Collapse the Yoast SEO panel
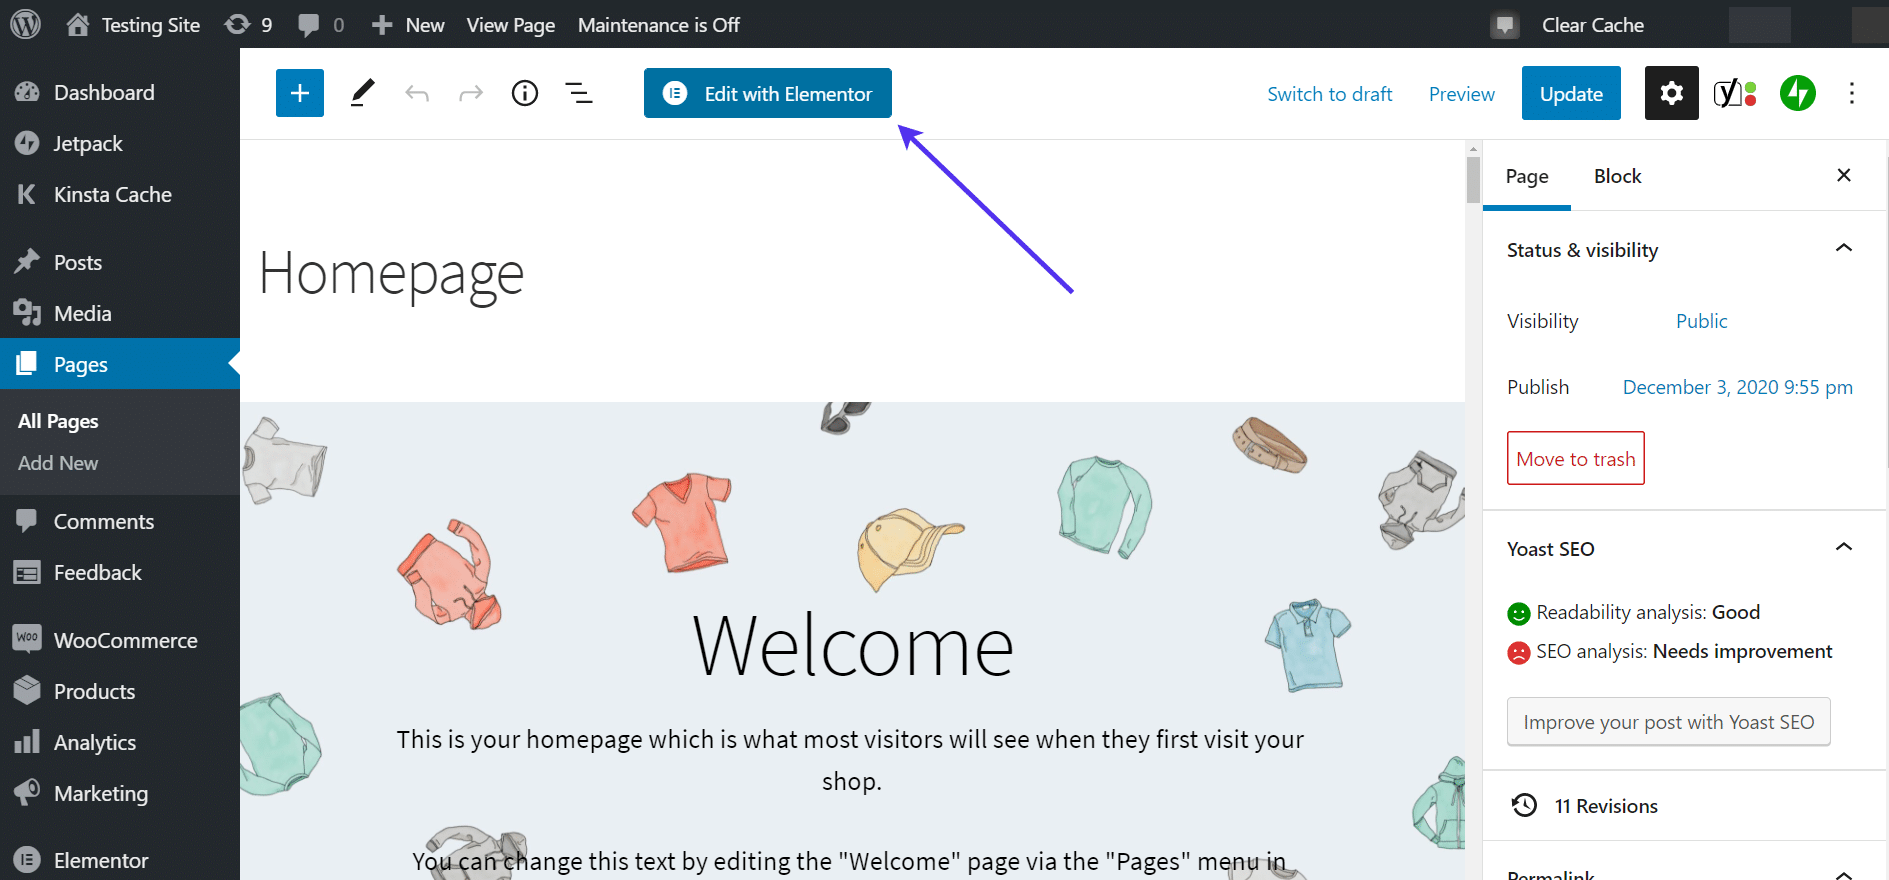1889x880 pixels. (x=1844, y=548)
